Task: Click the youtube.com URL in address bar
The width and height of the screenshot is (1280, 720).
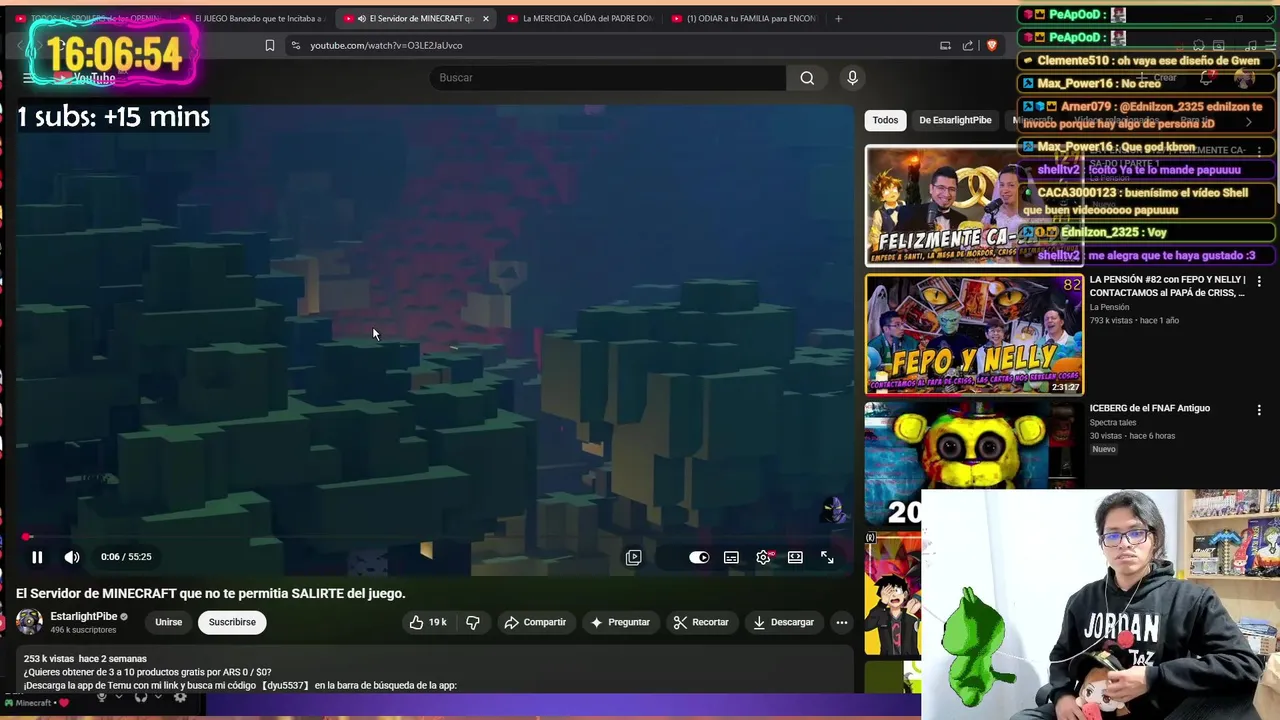Action: click(386, 45)
